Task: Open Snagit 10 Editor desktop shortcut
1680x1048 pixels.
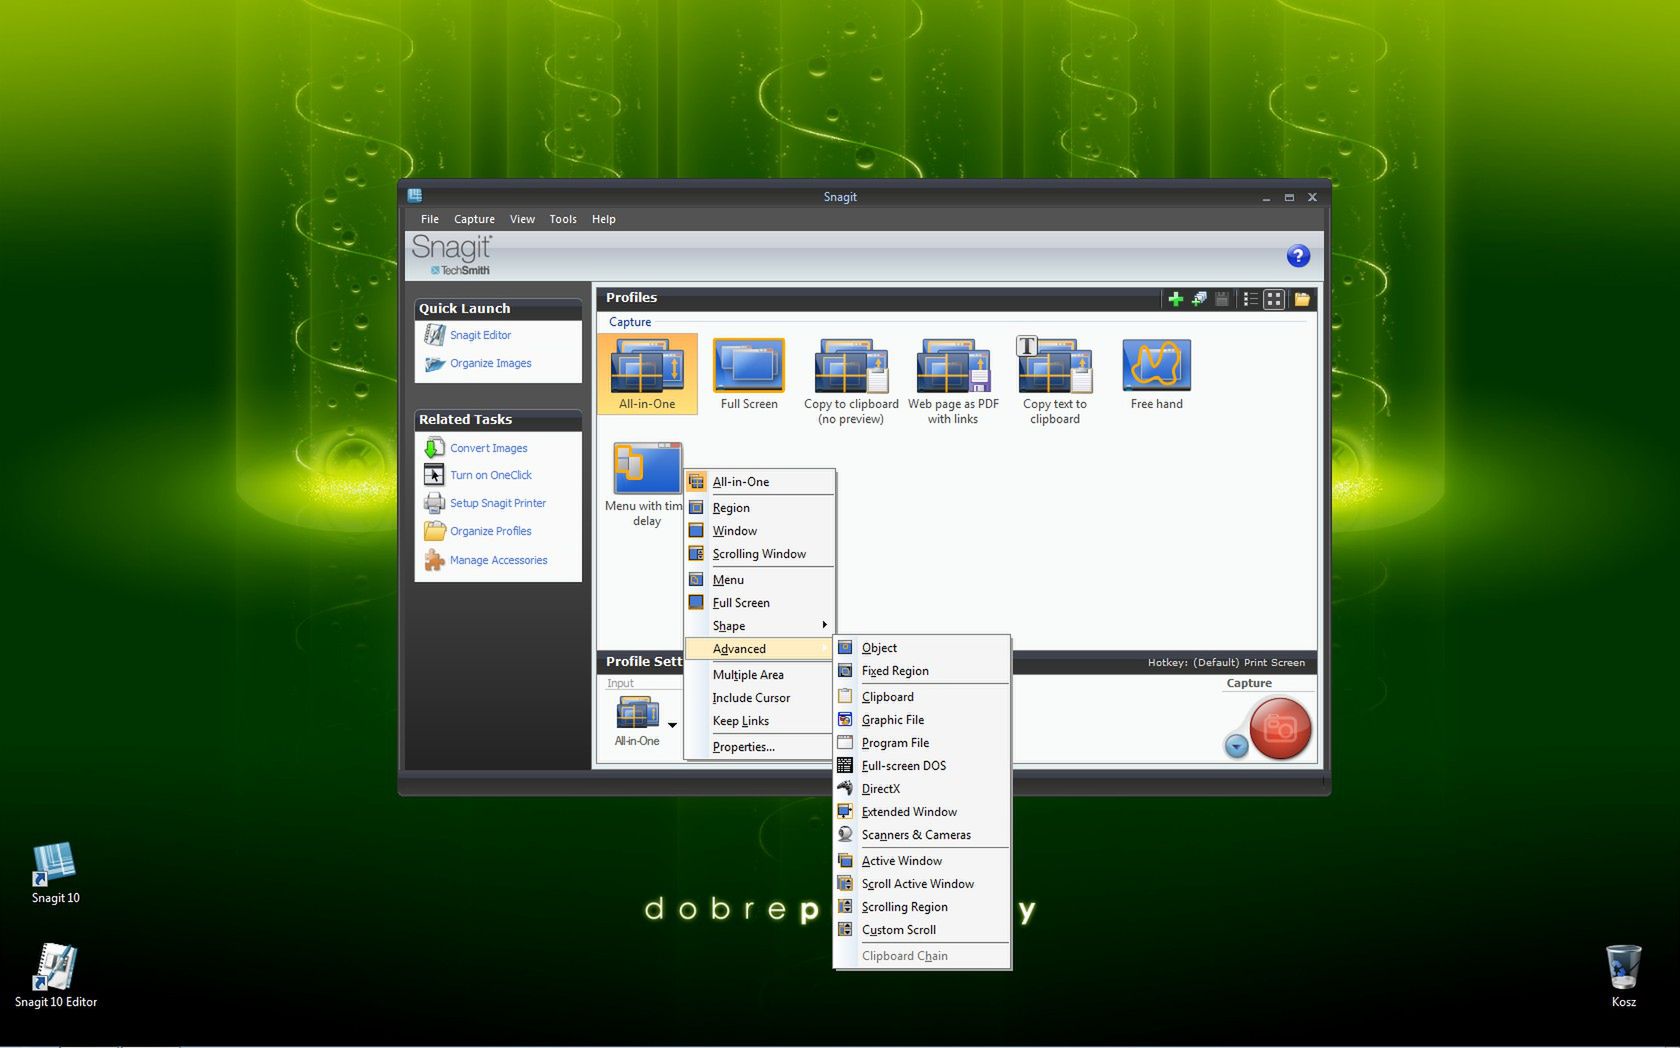Action: [55, 976]
